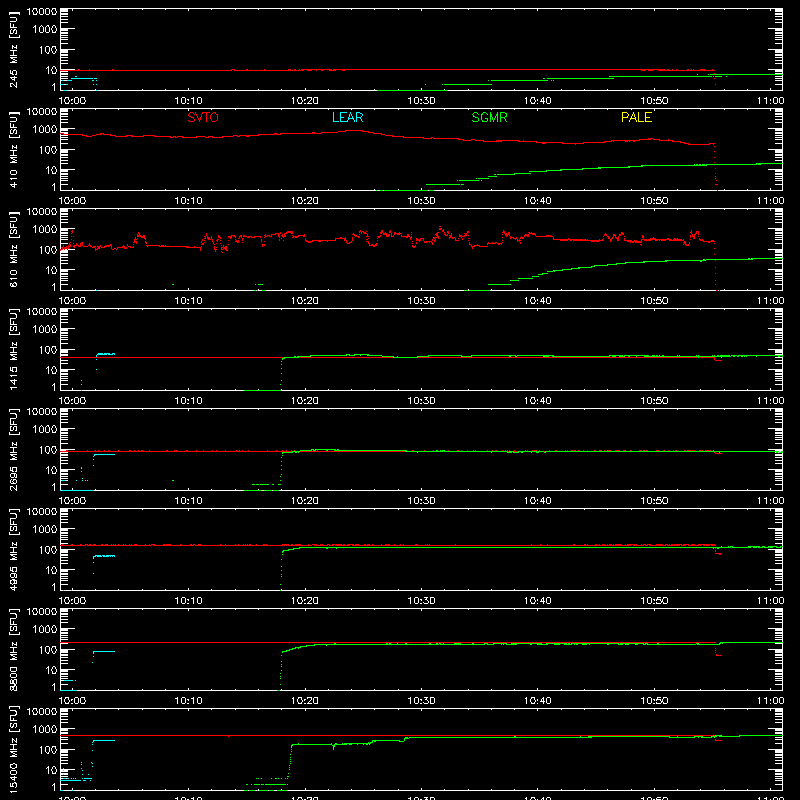The width and height of the screenshot is (800, 800).
Task: Click the 10:10 time label below 410 MHz plot
Action: (189, 201)
